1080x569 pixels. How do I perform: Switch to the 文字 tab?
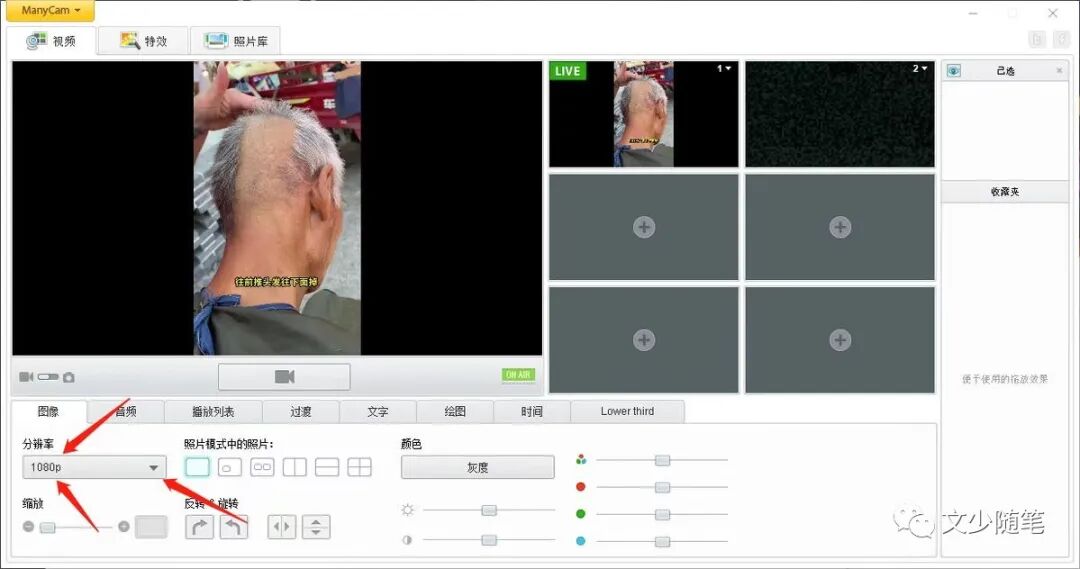[x=377, y=411]
